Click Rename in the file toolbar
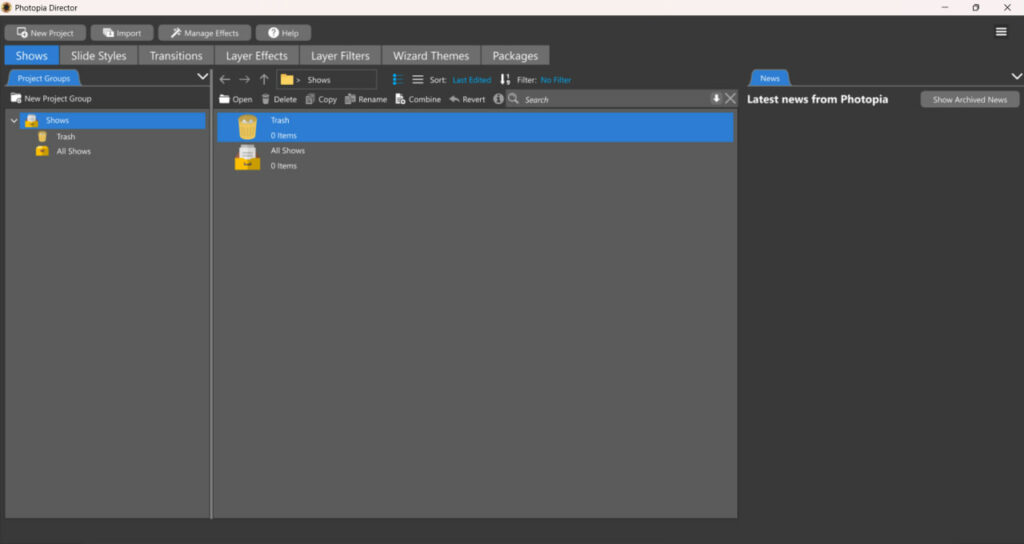The height and width of the screenshot is (544, 1024). pyautogui.click(x=366, y=99)
